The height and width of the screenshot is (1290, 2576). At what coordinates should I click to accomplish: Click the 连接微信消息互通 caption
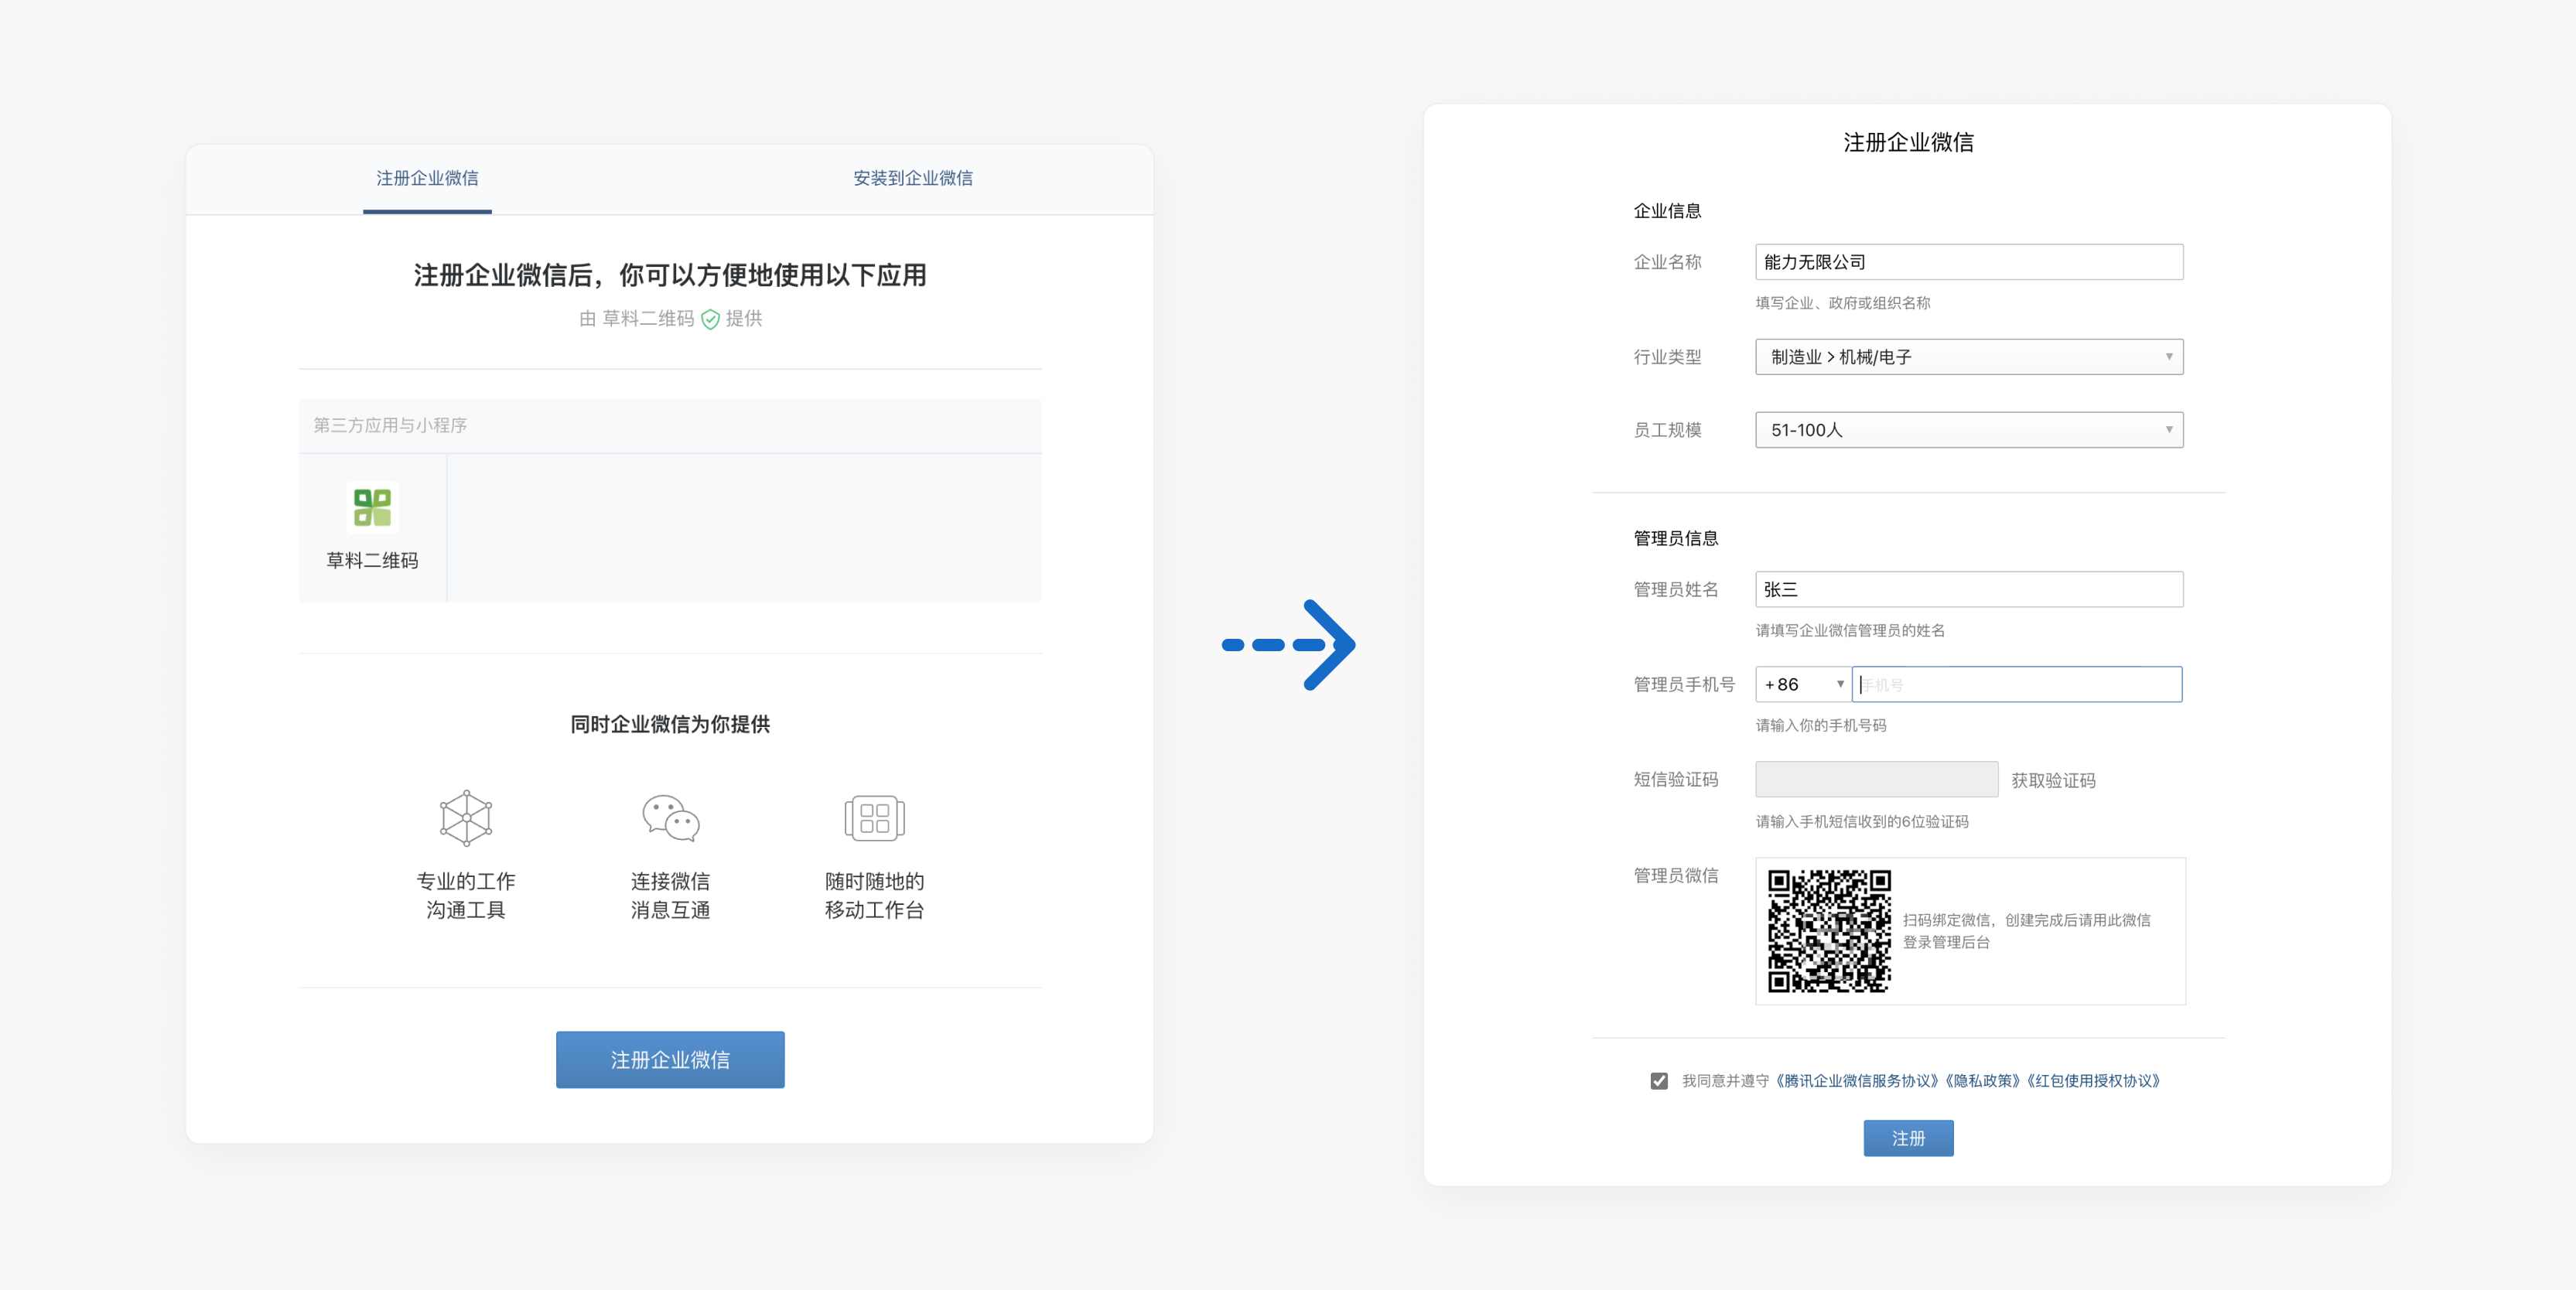670,895
